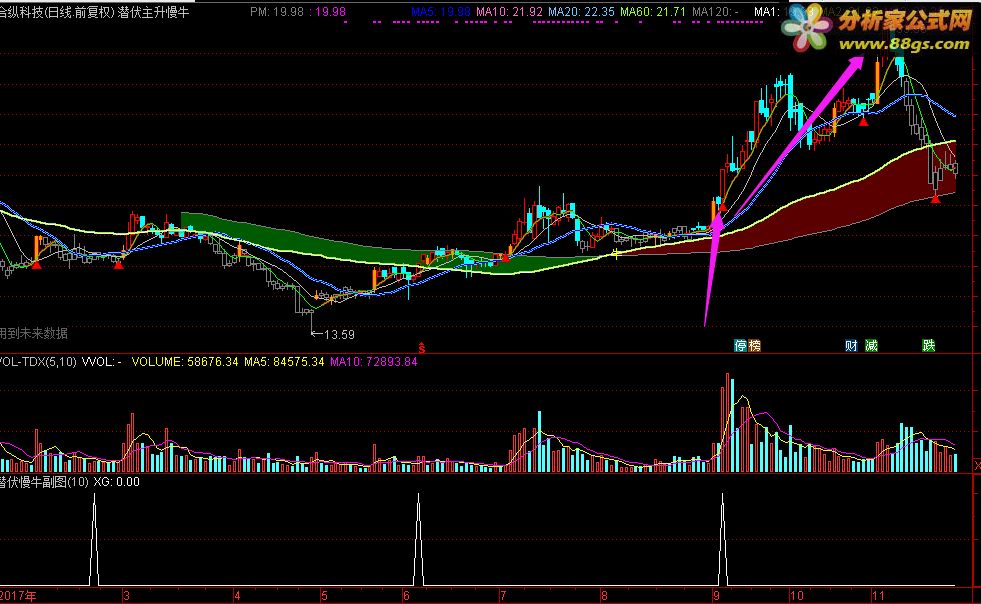Click the tallest red volume bar in September
Screen dimensions: 981x604
(727, 422)
